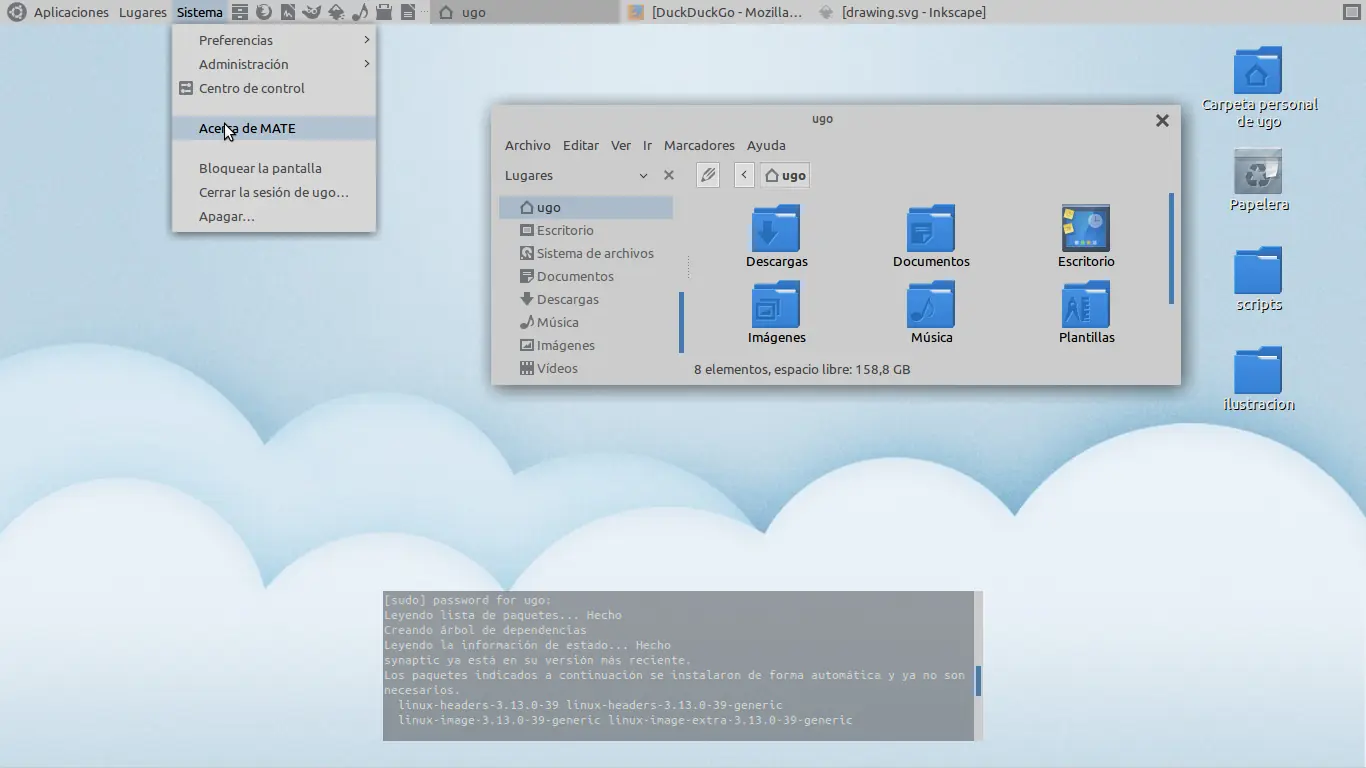Viewport: 1366px width, 768px height.
Task: Click the terminal line "Creando árbol de dependencias"
Action: click(485, 630)
